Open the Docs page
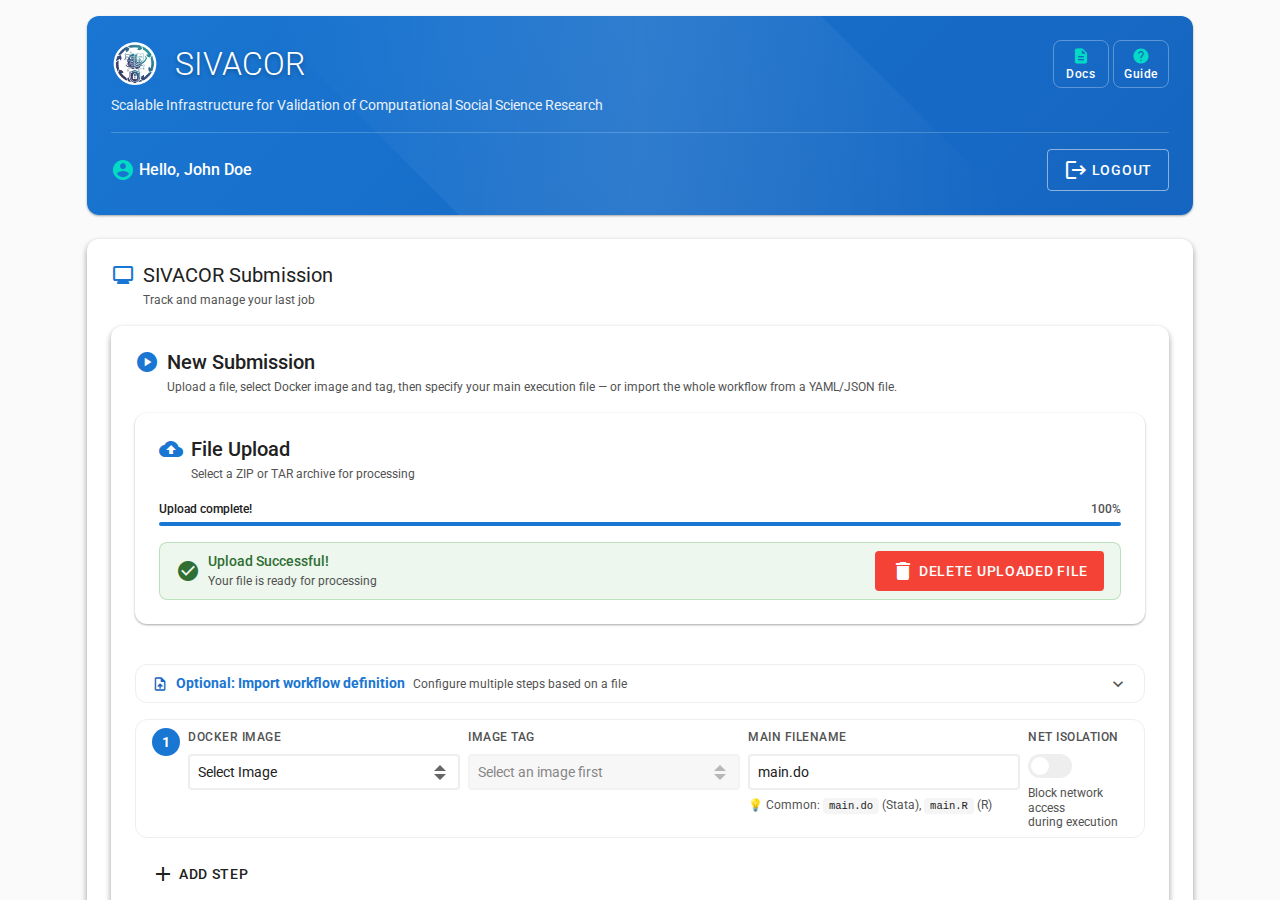This screenshot has height=900, width=1280. 1081,64
